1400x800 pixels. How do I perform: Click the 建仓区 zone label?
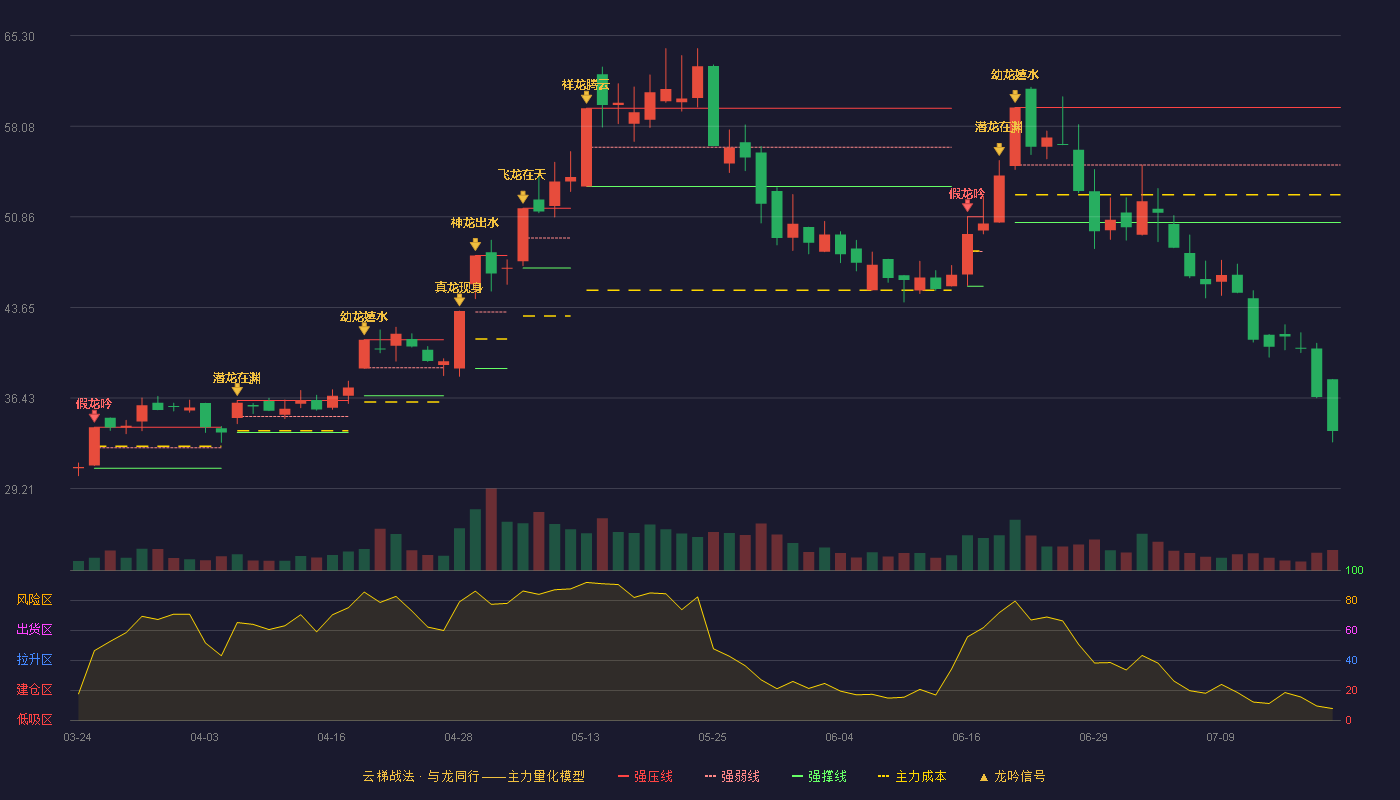34,690
